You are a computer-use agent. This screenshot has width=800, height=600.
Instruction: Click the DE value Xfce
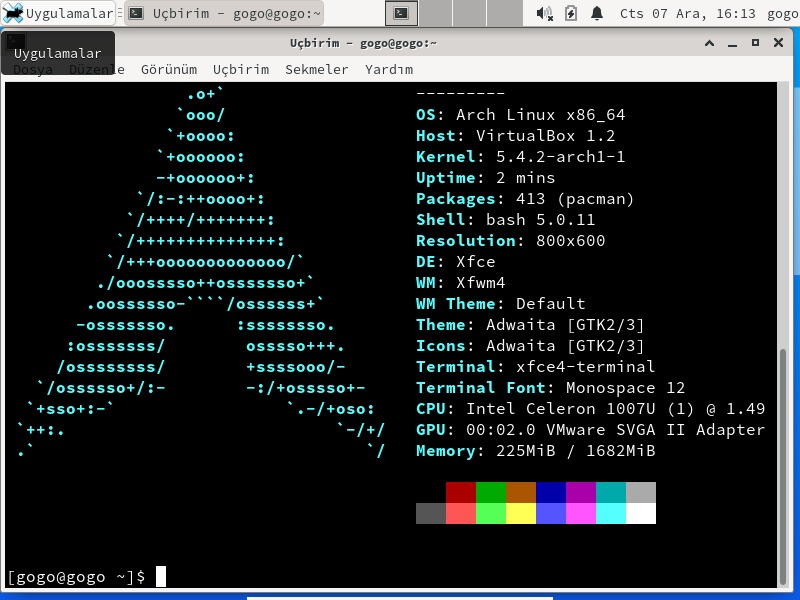click(476, 262)
